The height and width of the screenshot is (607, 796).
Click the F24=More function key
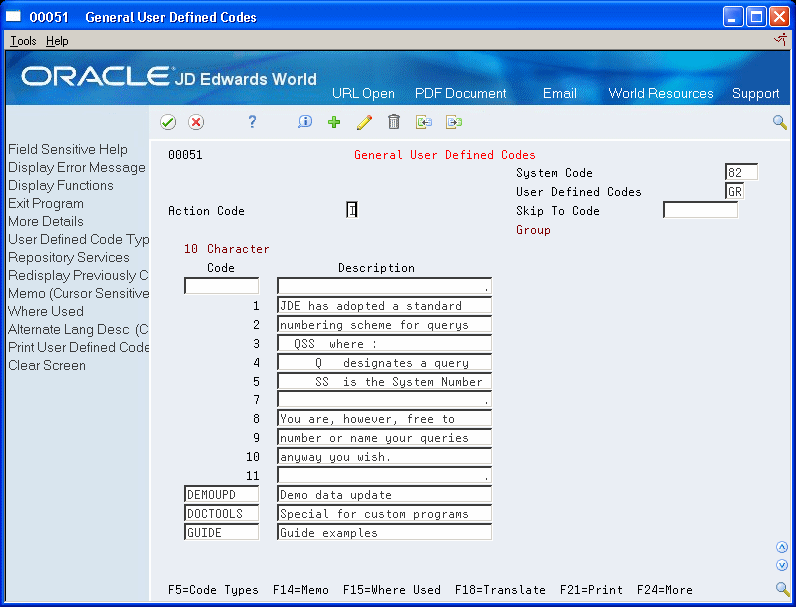click(665, 590)
